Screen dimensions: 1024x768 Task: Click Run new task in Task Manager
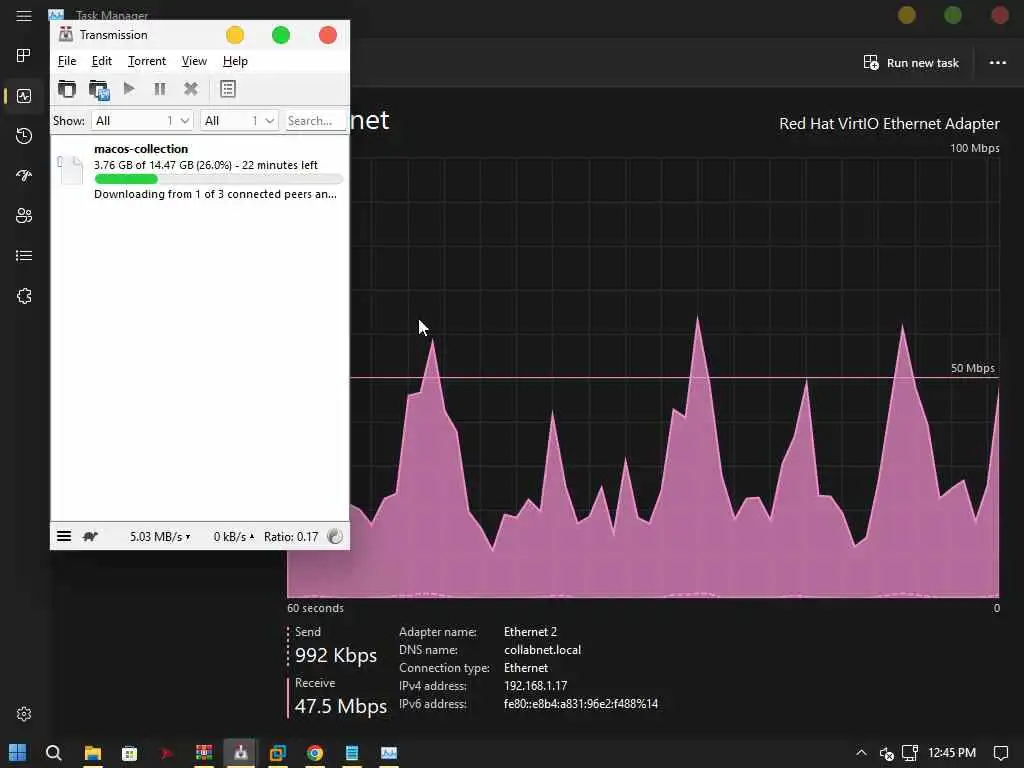(x=911, y=63)
